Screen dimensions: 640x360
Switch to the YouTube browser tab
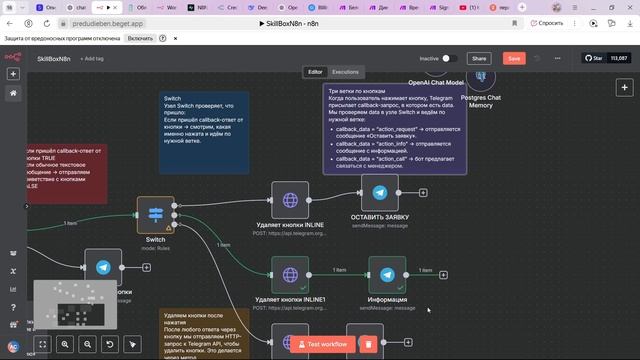click(469, 7)
